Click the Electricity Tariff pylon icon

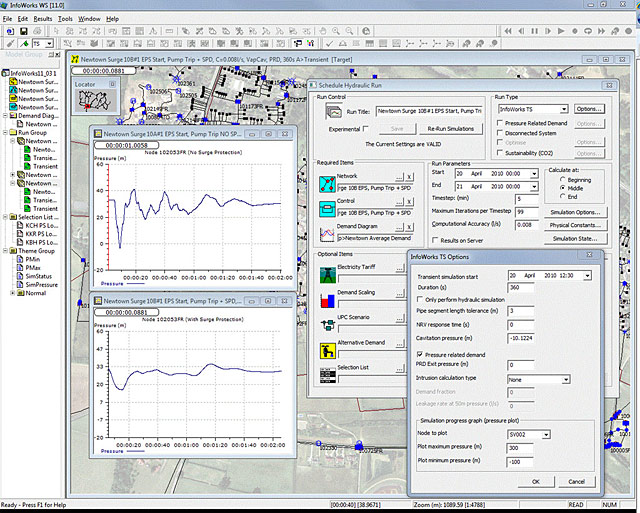pyautogui.click(x=328, y=275)
